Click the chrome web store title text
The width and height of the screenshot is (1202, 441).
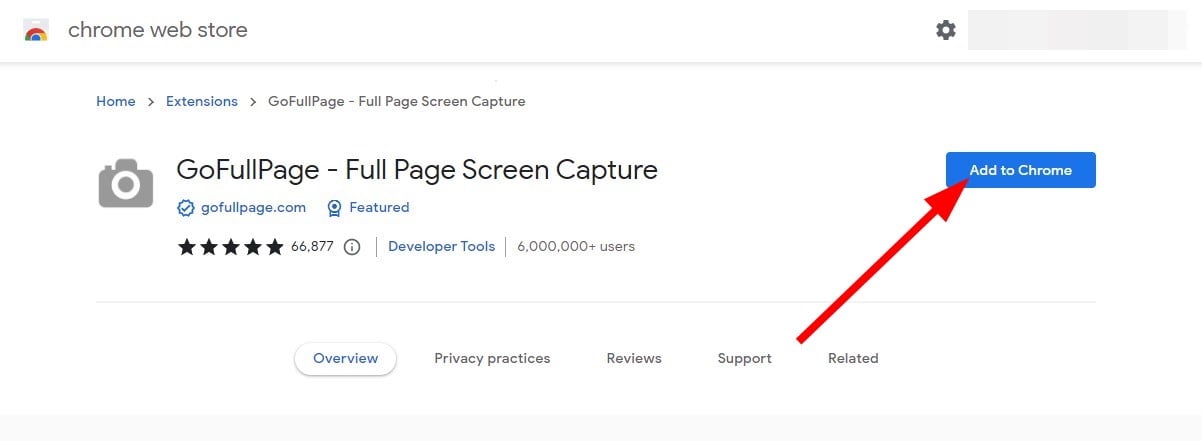click(x=157, y=30)
